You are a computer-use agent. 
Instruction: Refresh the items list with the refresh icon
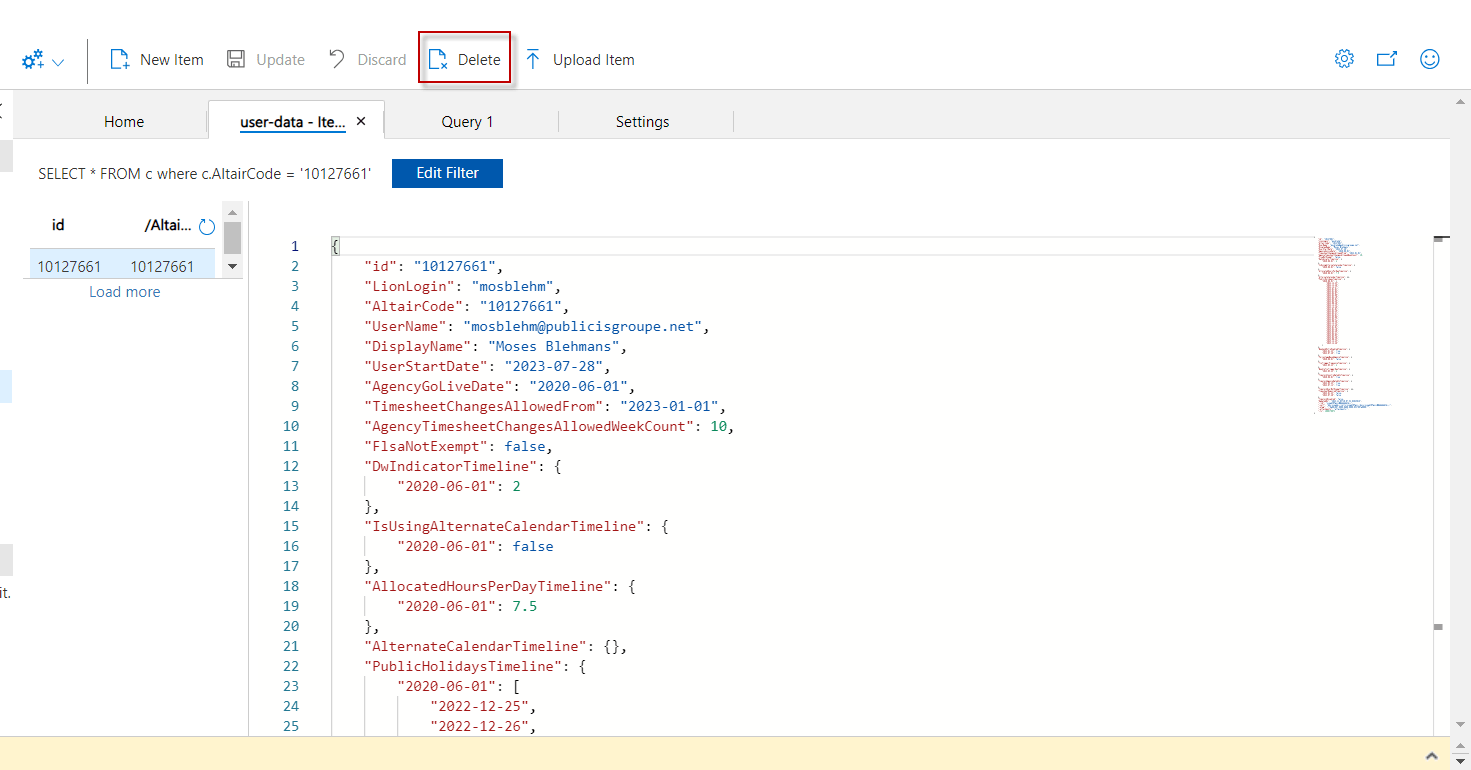pyautogui.click(x=206, y=224)
